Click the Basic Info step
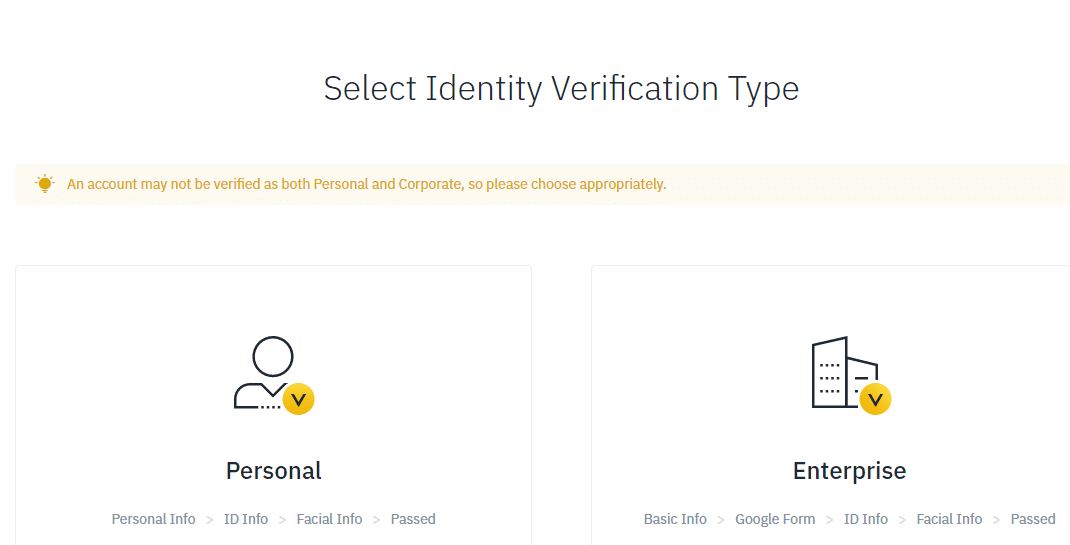The image size is (1070, 545). [x=675, y=519]
